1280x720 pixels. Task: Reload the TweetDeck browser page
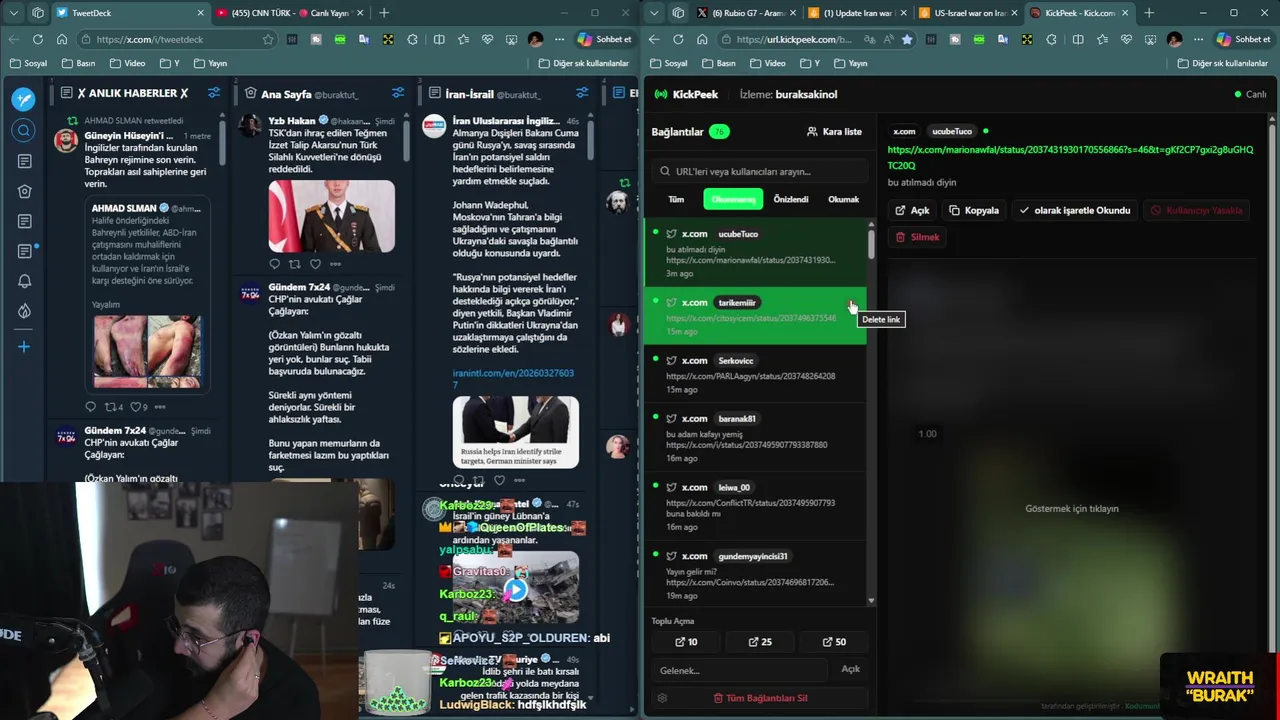click(x=37, y=39)
